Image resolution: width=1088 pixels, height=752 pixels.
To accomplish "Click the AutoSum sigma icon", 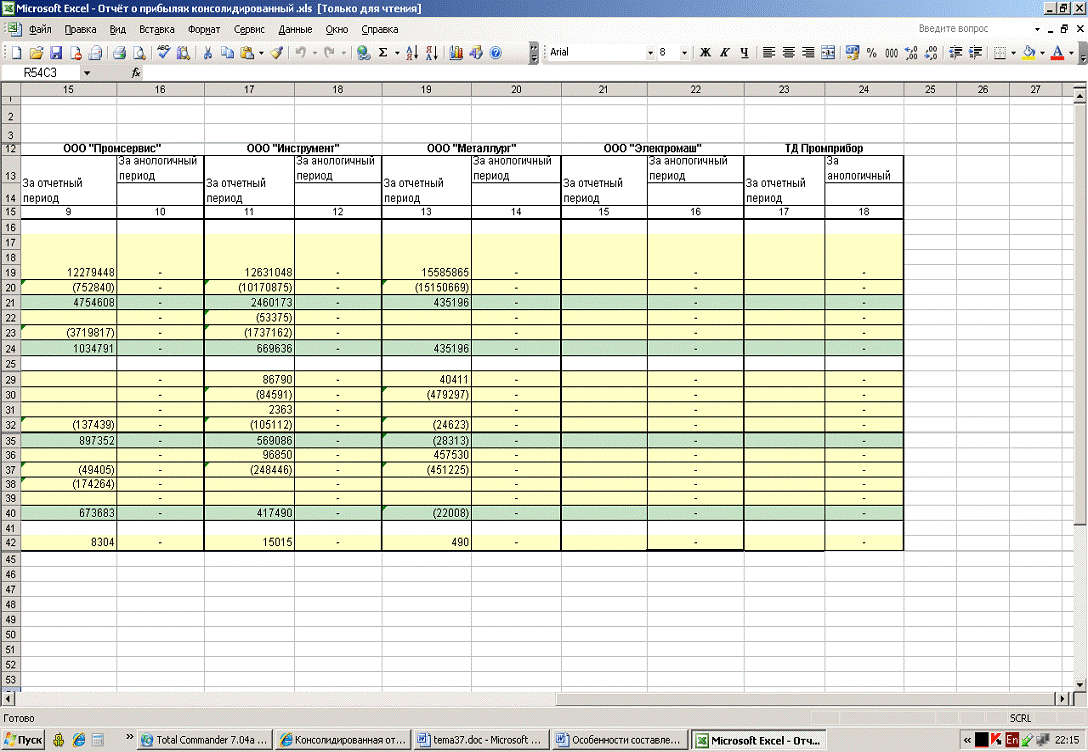I will pos(383,52).
